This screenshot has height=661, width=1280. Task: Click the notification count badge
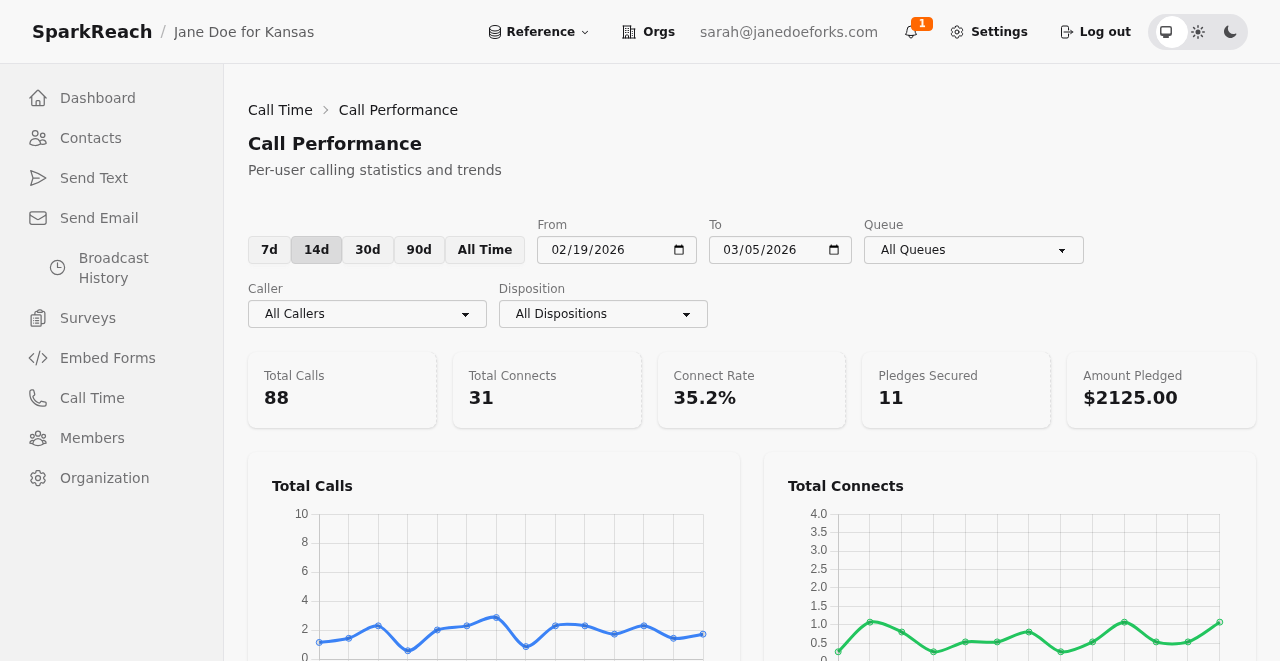922,24
